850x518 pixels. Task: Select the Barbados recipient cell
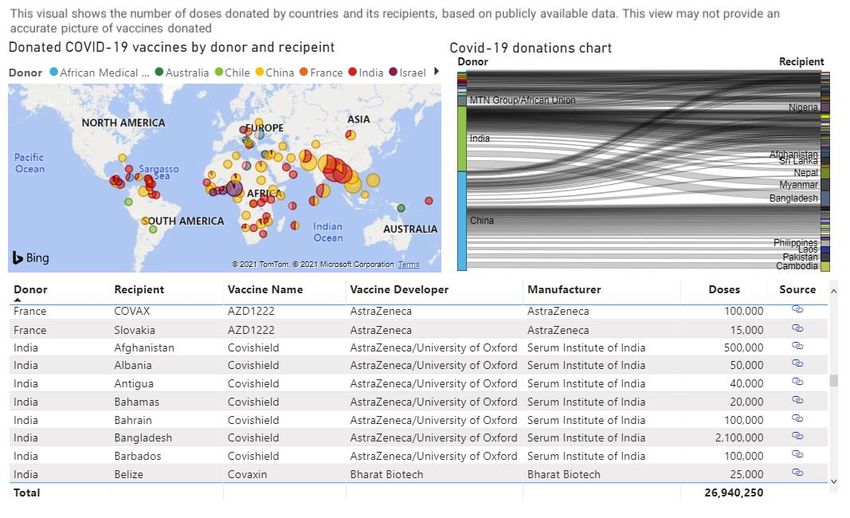pyautogui.click(x=137, y=456)
